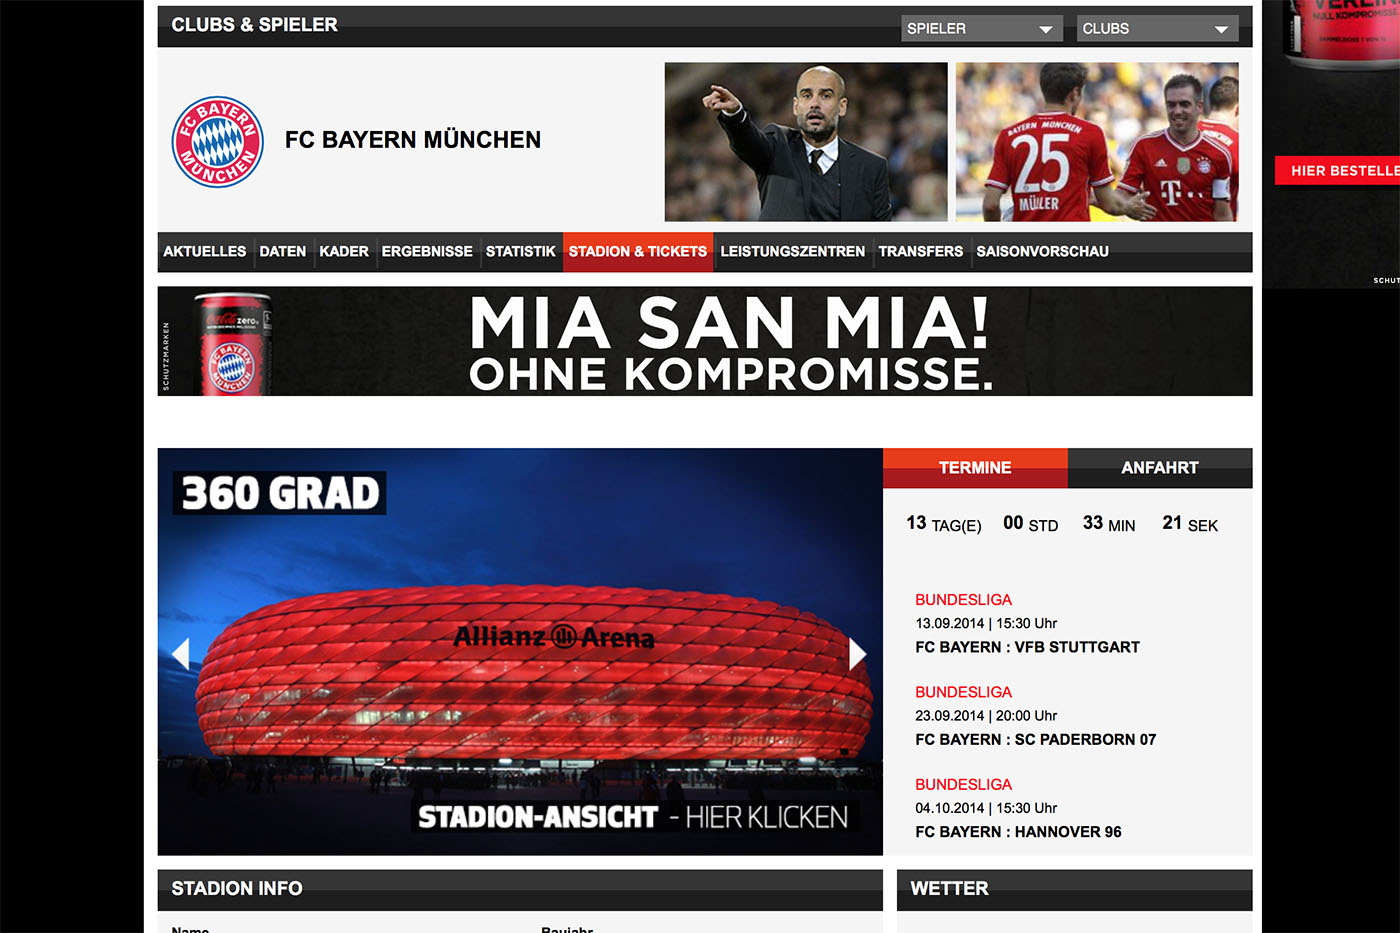Open the KADER menu item

(x=344, y=252)
